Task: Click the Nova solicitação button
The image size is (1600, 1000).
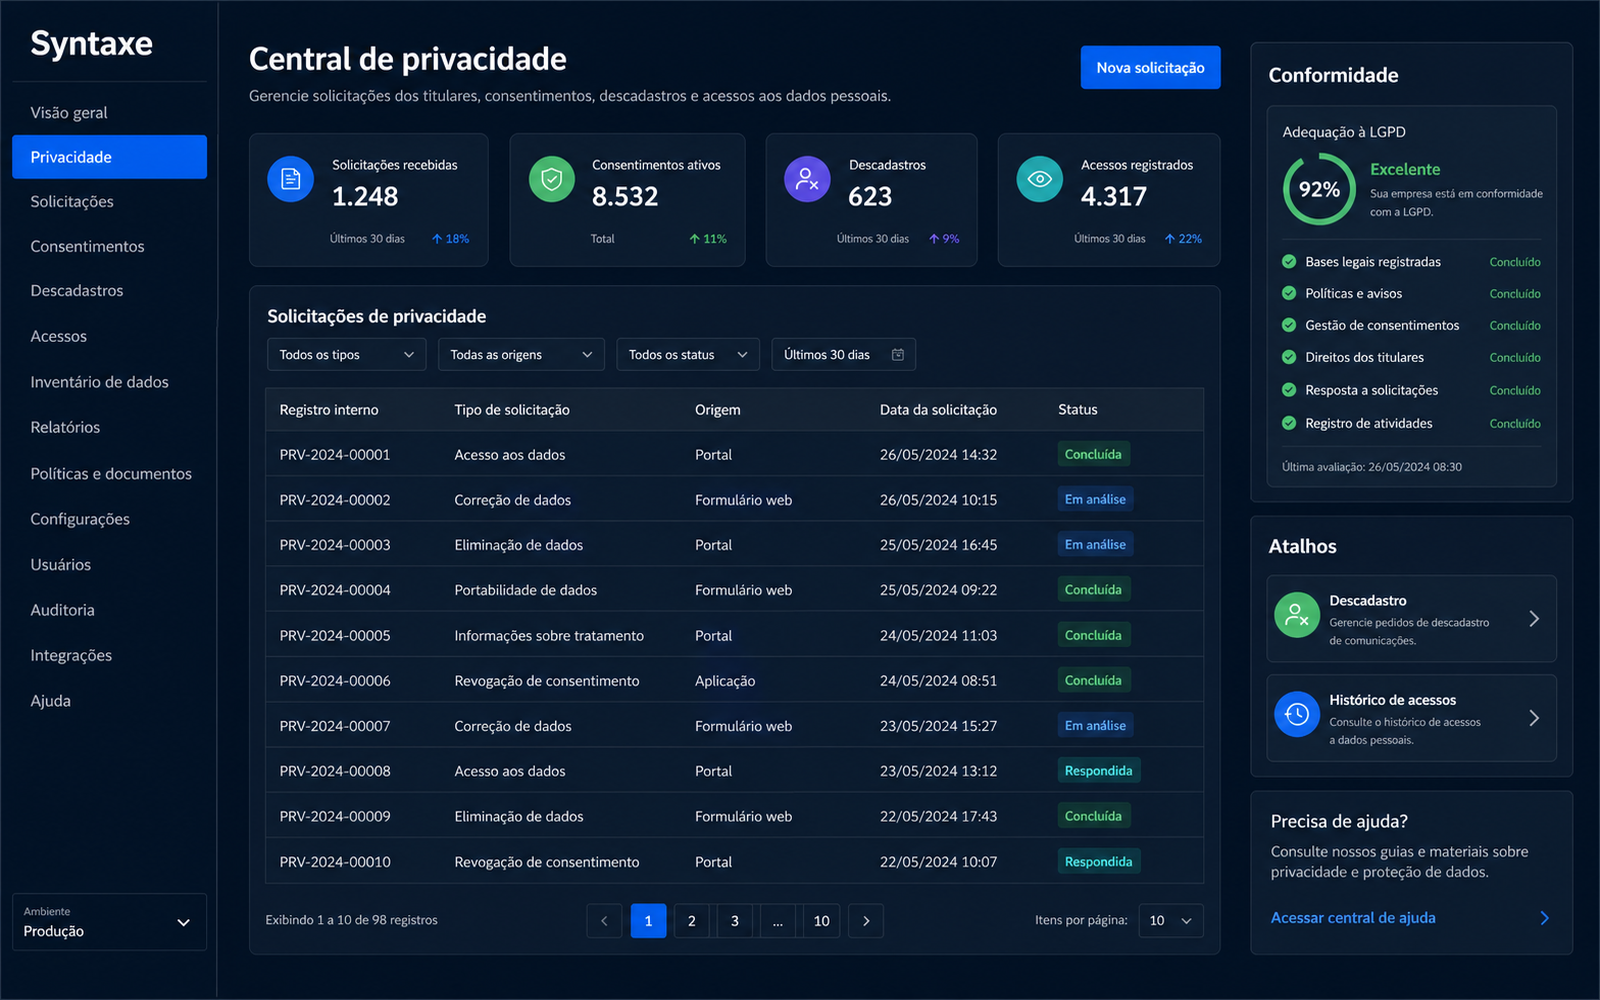Action: coord(1150,68)
